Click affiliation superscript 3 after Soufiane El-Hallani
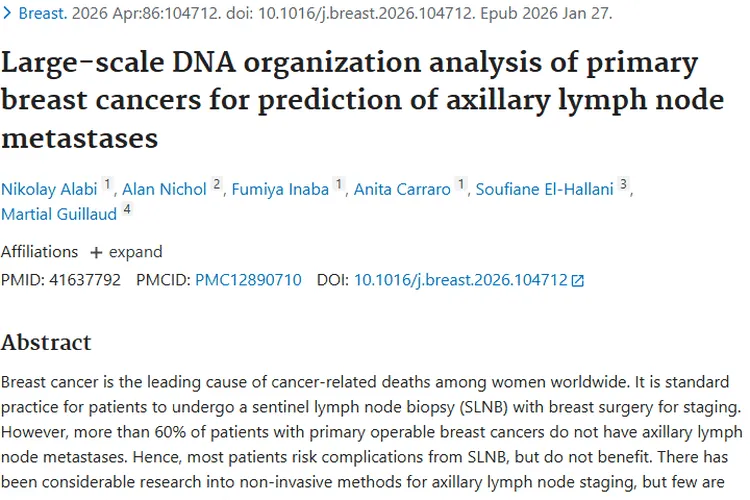Image resolution: width=750 pixels, height=500 pixels. click(x=624, y=184)
